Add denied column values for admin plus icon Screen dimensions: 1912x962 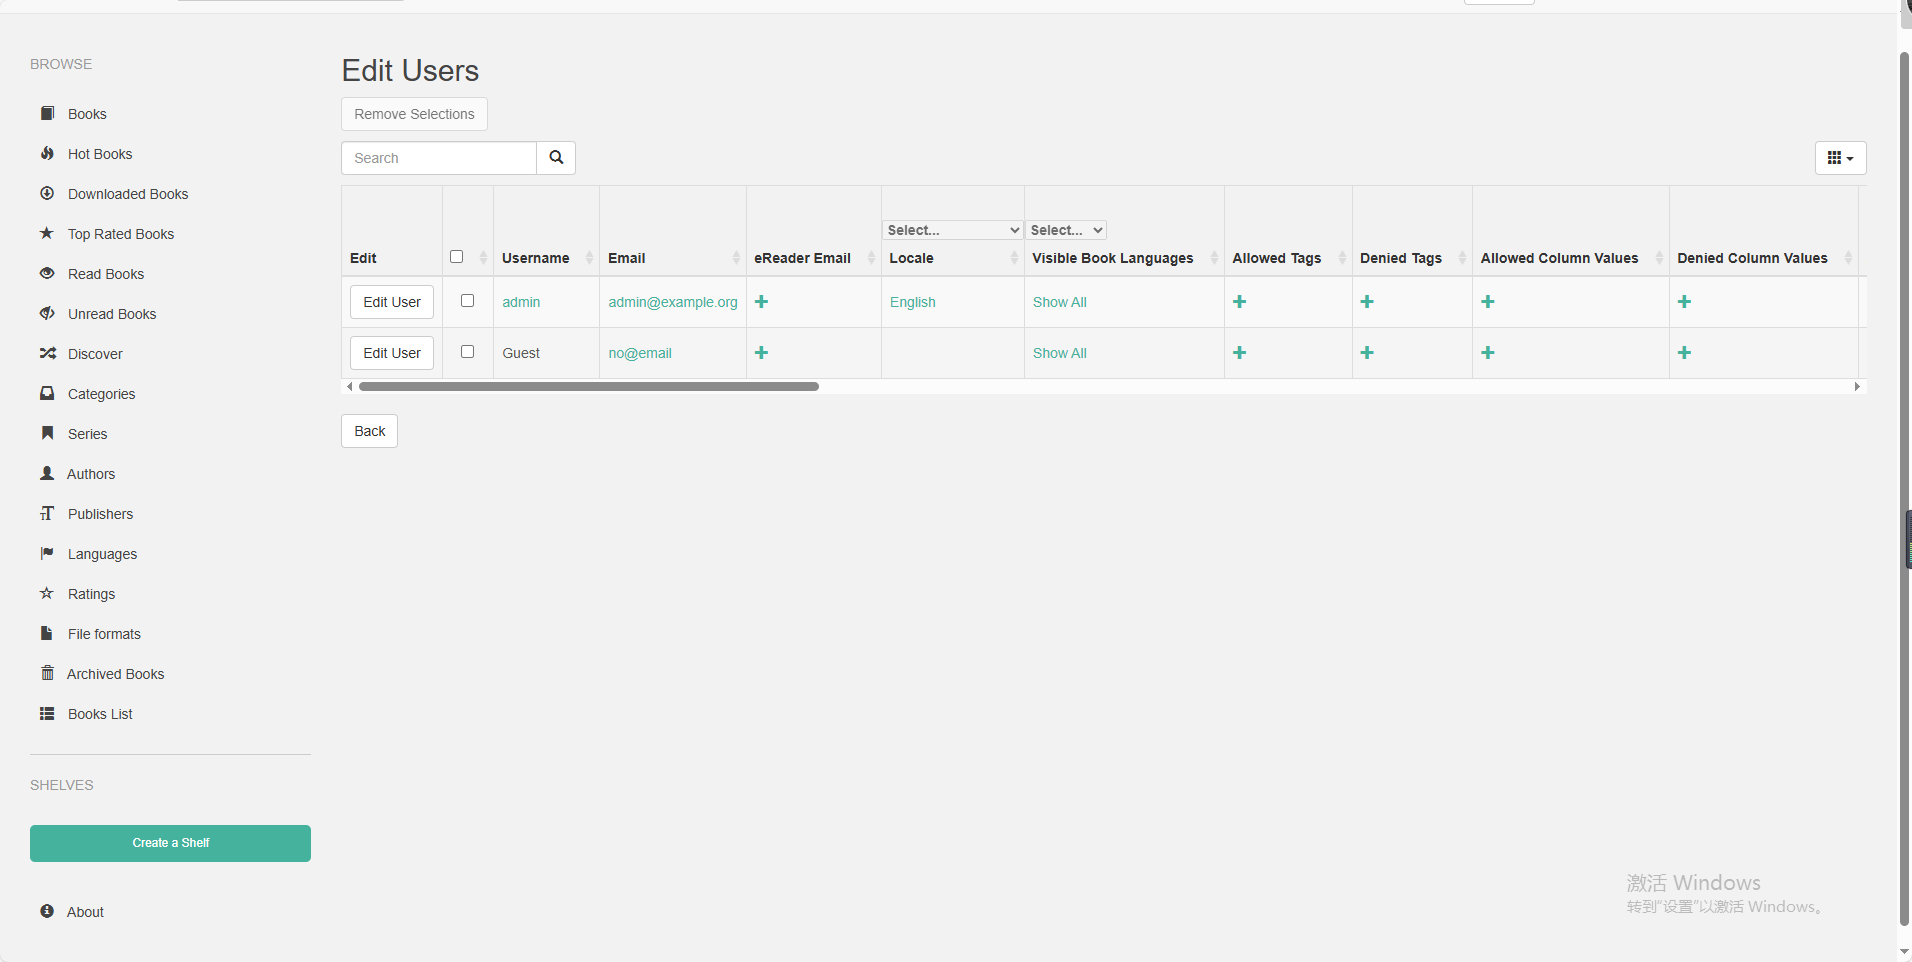pyautogui.click(x=1685, y=302)
